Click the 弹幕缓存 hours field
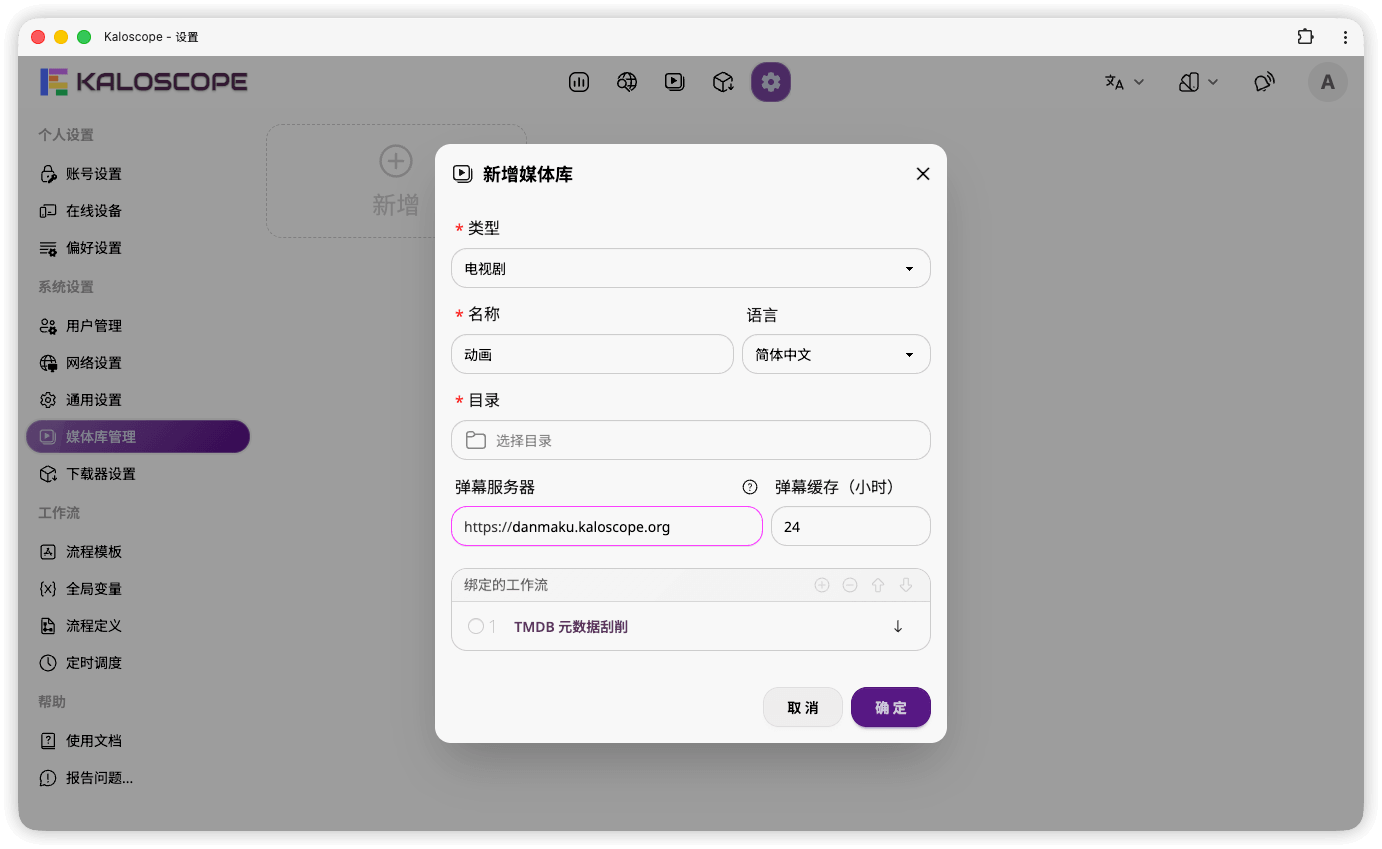The height and width of the screenshot is (849, 1382). 851,526
